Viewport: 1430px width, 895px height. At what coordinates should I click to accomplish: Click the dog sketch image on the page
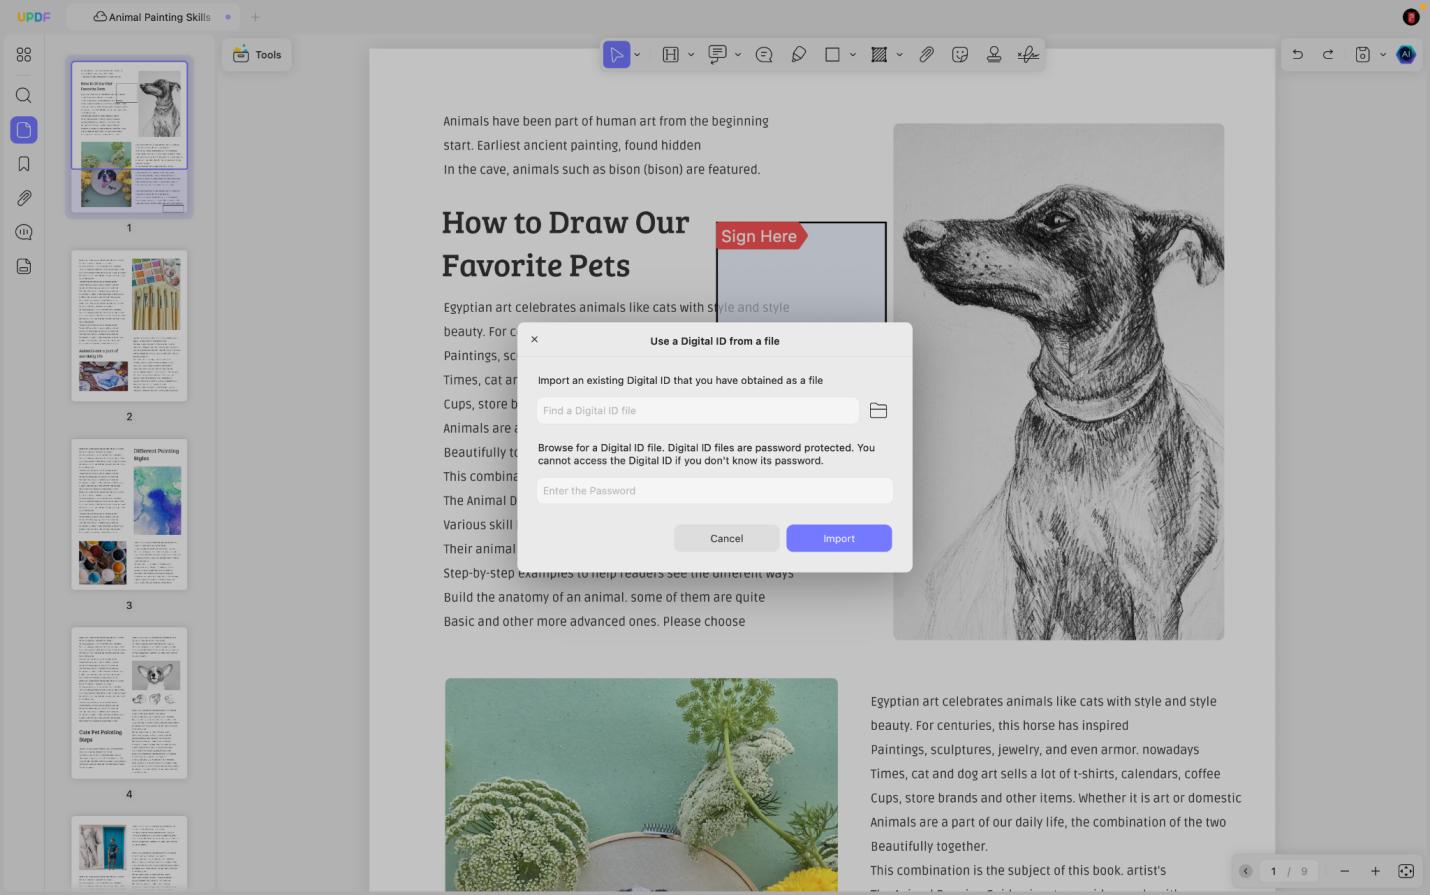coord(1058,381)
